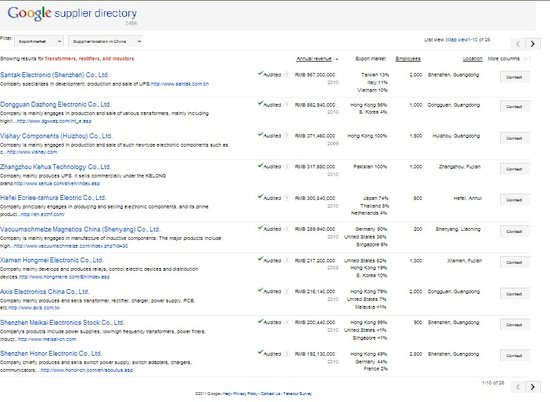
Task: Open Xiamen Hongmei Electronic Co., Ltd. listing
Action: [x=52, y=260]
